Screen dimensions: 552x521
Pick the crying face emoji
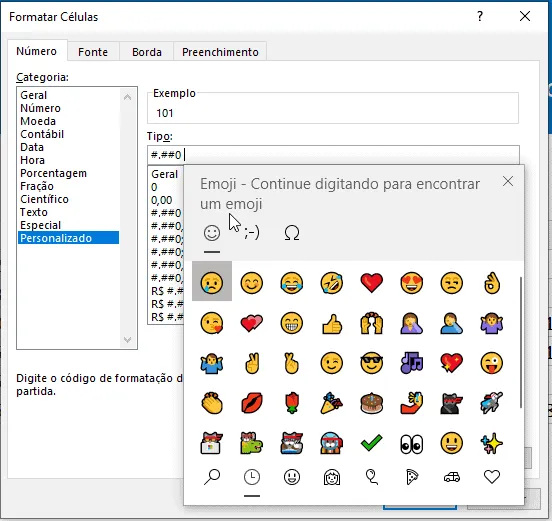(x=212, y=282)
